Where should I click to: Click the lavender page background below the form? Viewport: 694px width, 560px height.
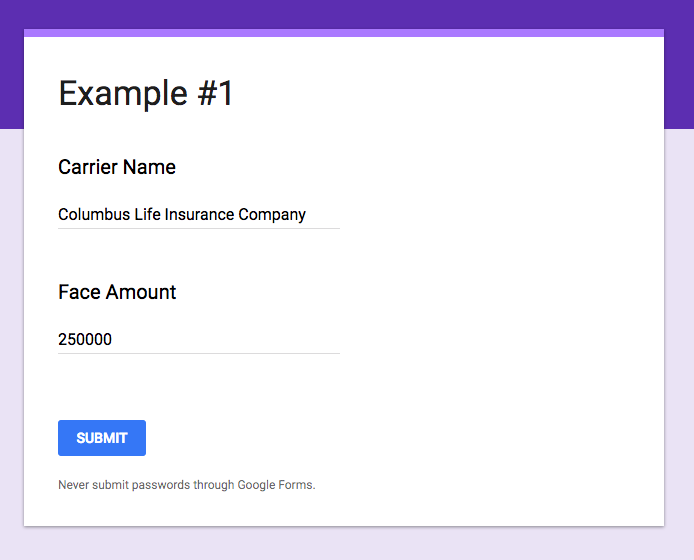(347, 544)
